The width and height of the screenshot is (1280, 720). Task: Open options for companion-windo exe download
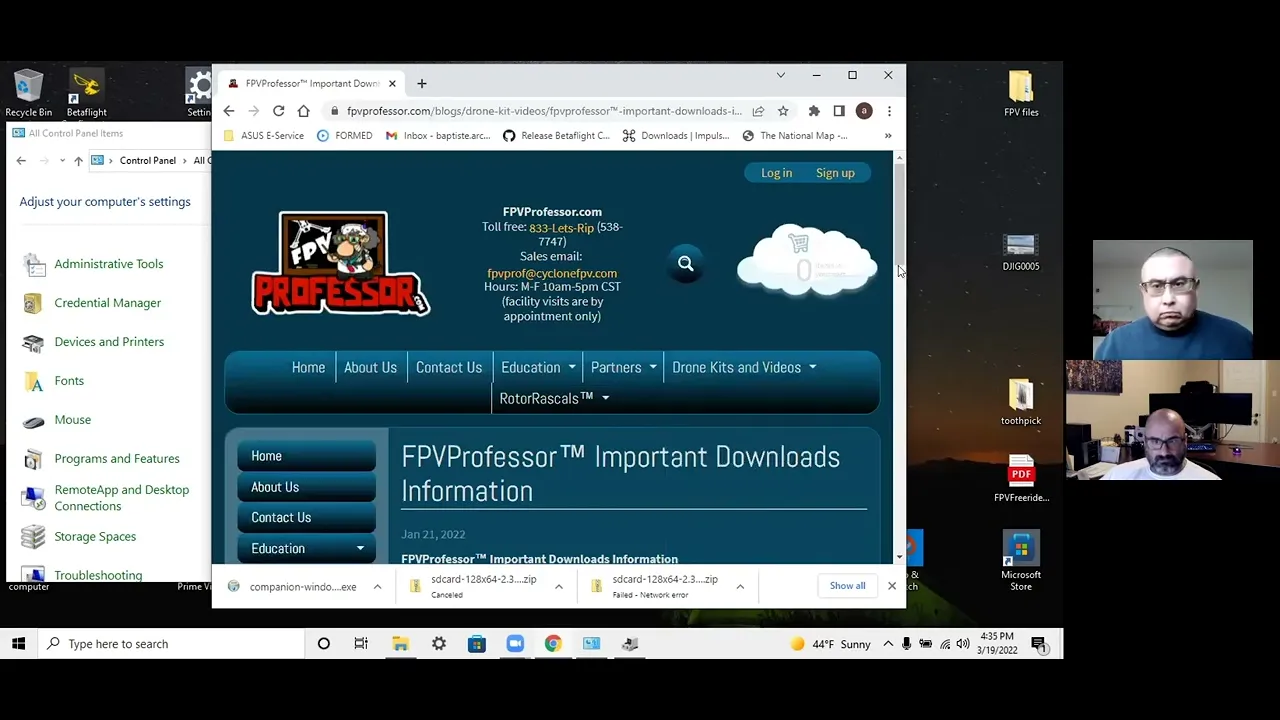click(377, 587)
